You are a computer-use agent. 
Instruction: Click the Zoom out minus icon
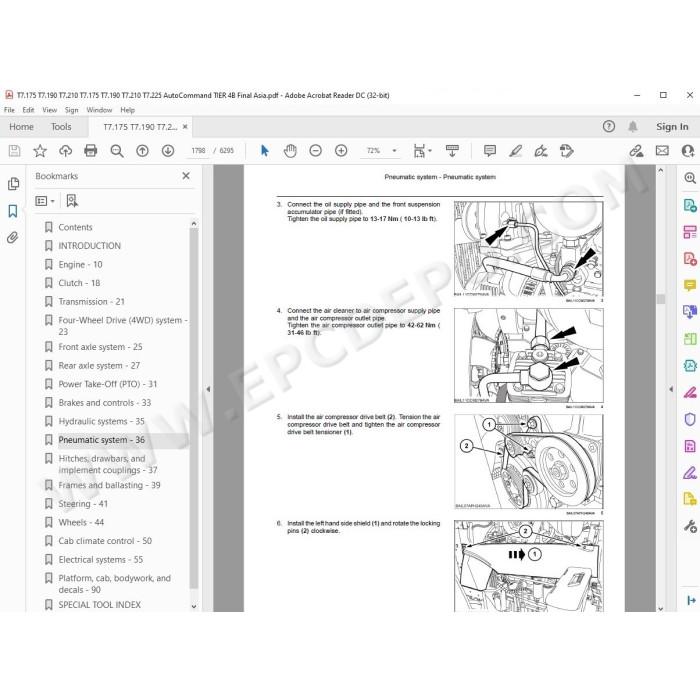316,151
